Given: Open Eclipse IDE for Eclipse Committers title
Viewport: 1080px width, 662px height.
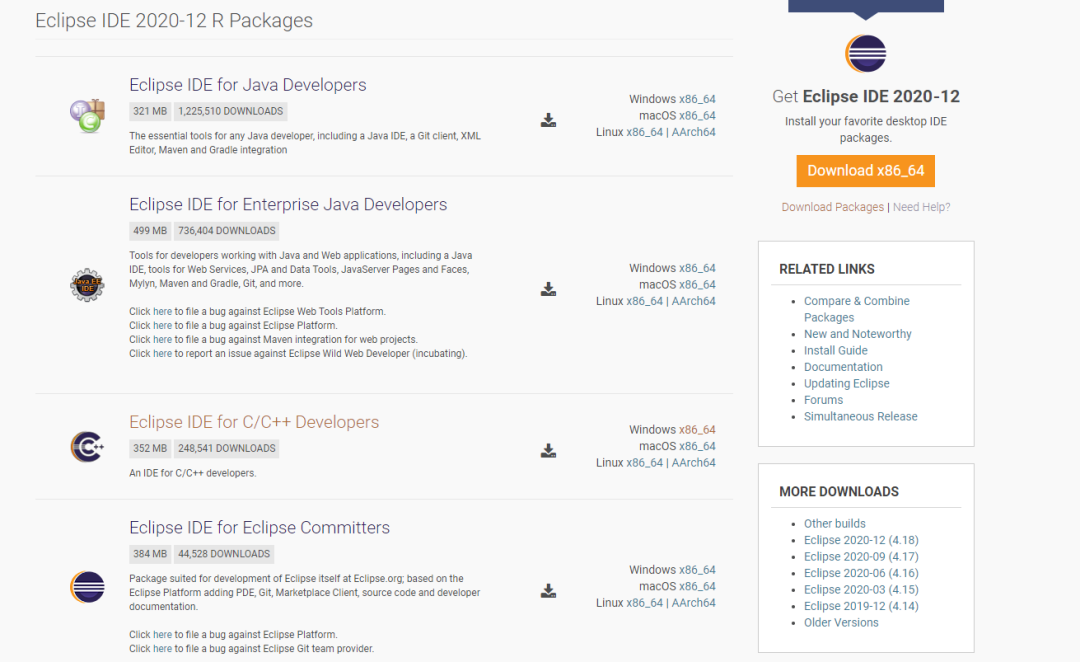Looking at the screenshot, I should (x=260, y=528).
